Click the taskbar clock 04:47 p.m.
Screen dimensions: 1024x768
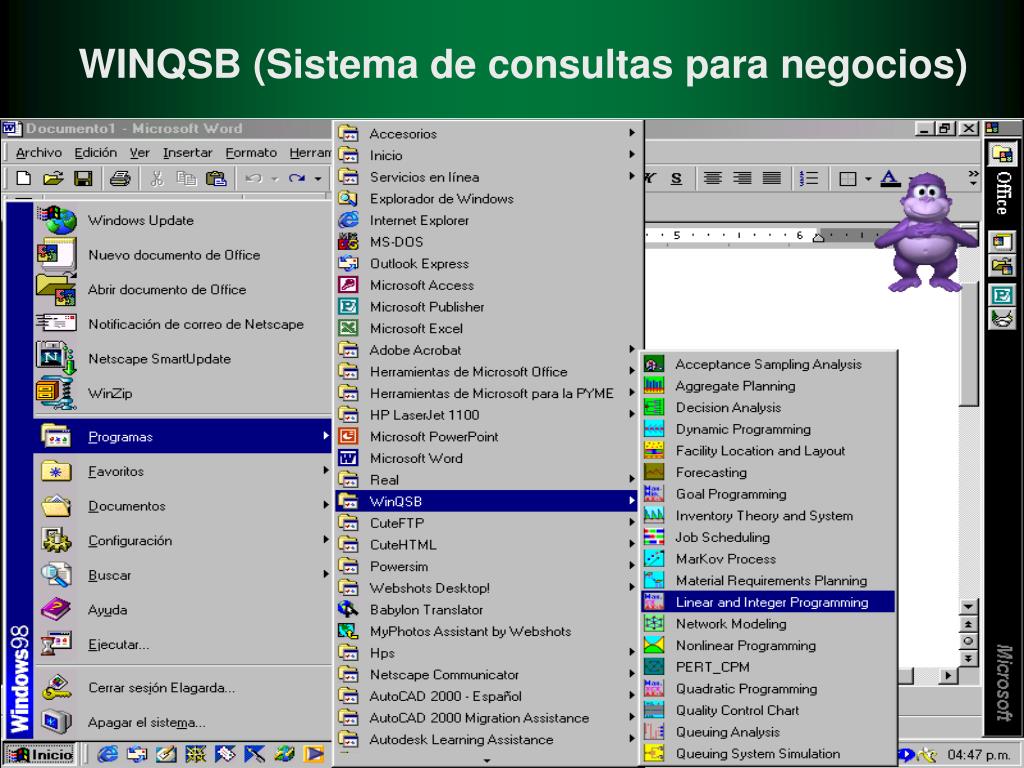[978, 754]
